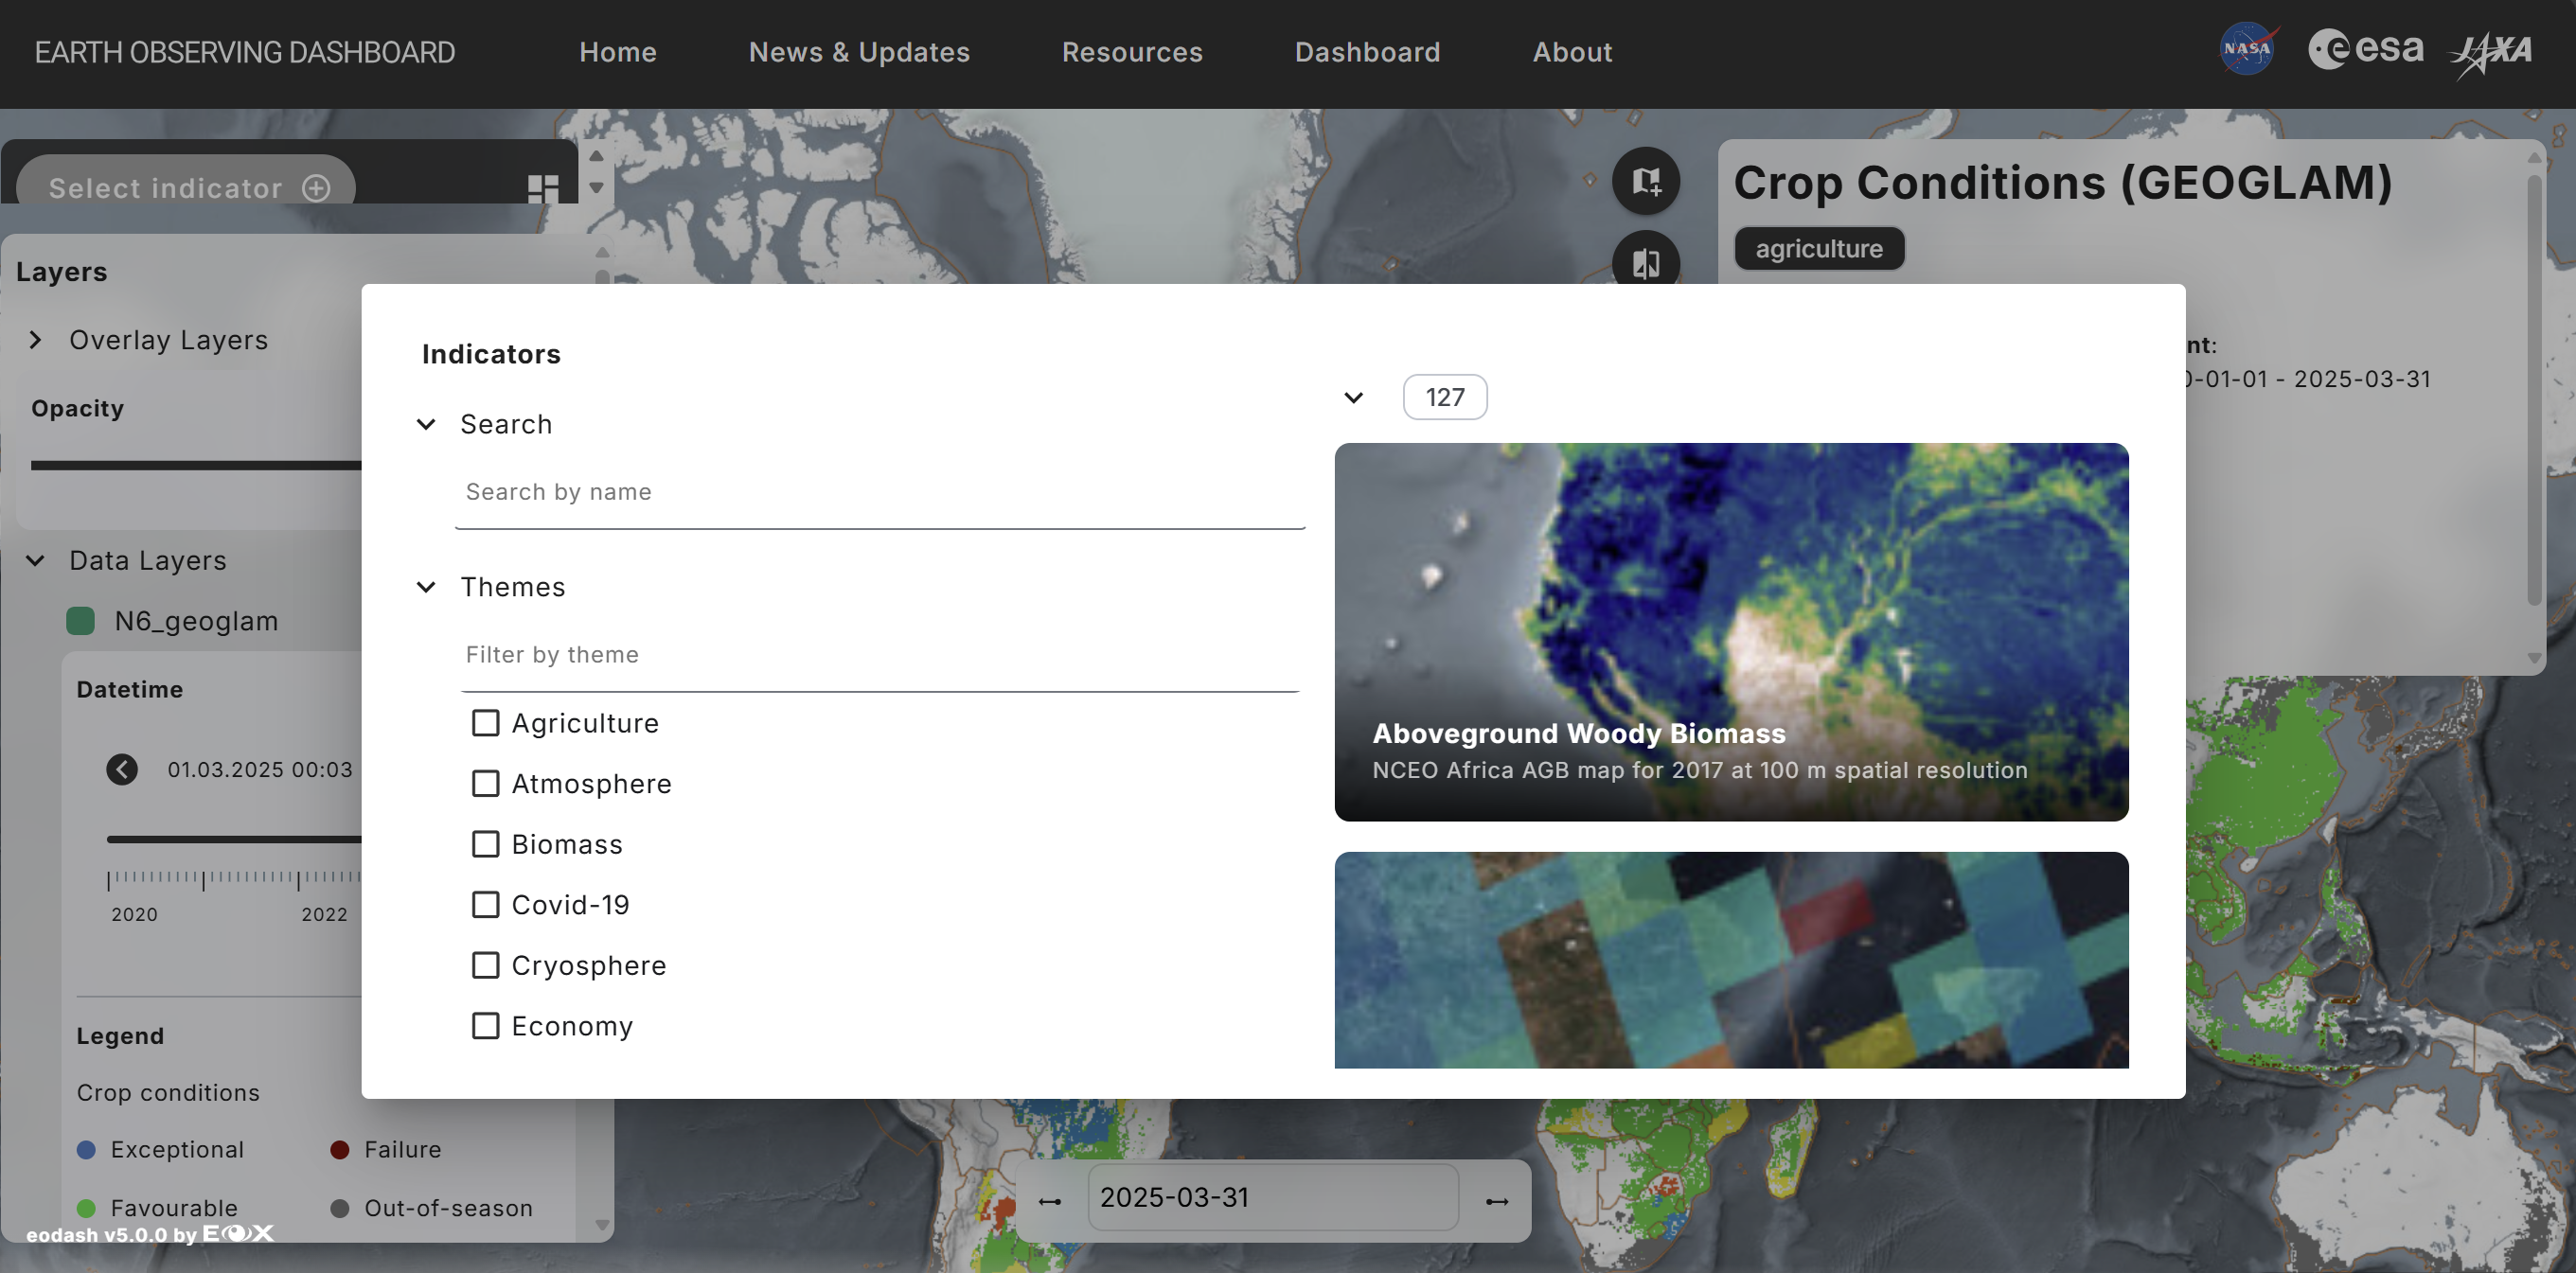
Task: Click the Earth Observing Dashboard title
Action: [x=245, y=52]
